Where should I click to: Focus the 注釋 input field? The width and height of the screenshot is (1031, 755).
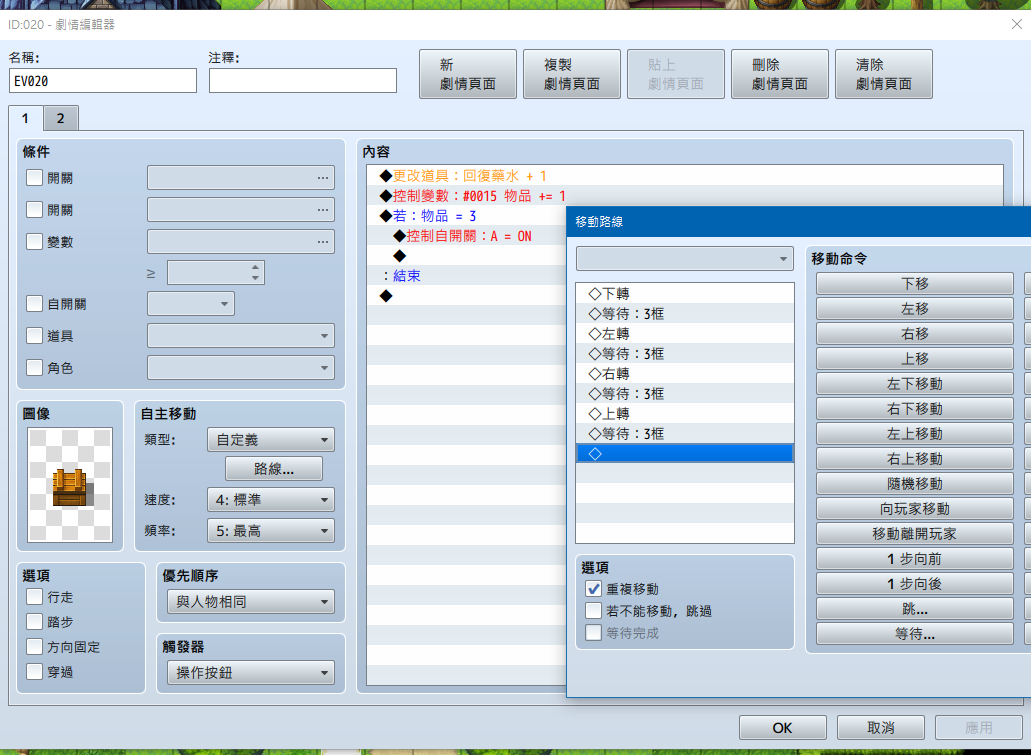(302, 81)
